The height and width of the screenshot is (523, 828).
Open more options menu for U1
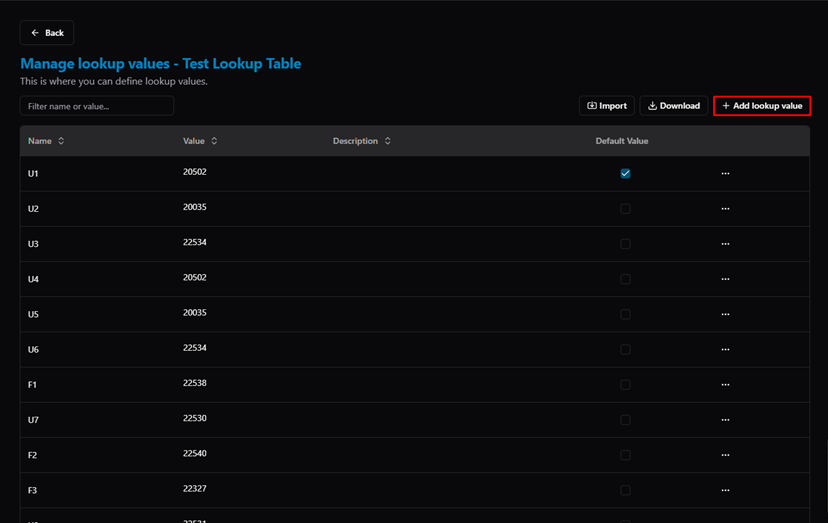tap(725, 173)
